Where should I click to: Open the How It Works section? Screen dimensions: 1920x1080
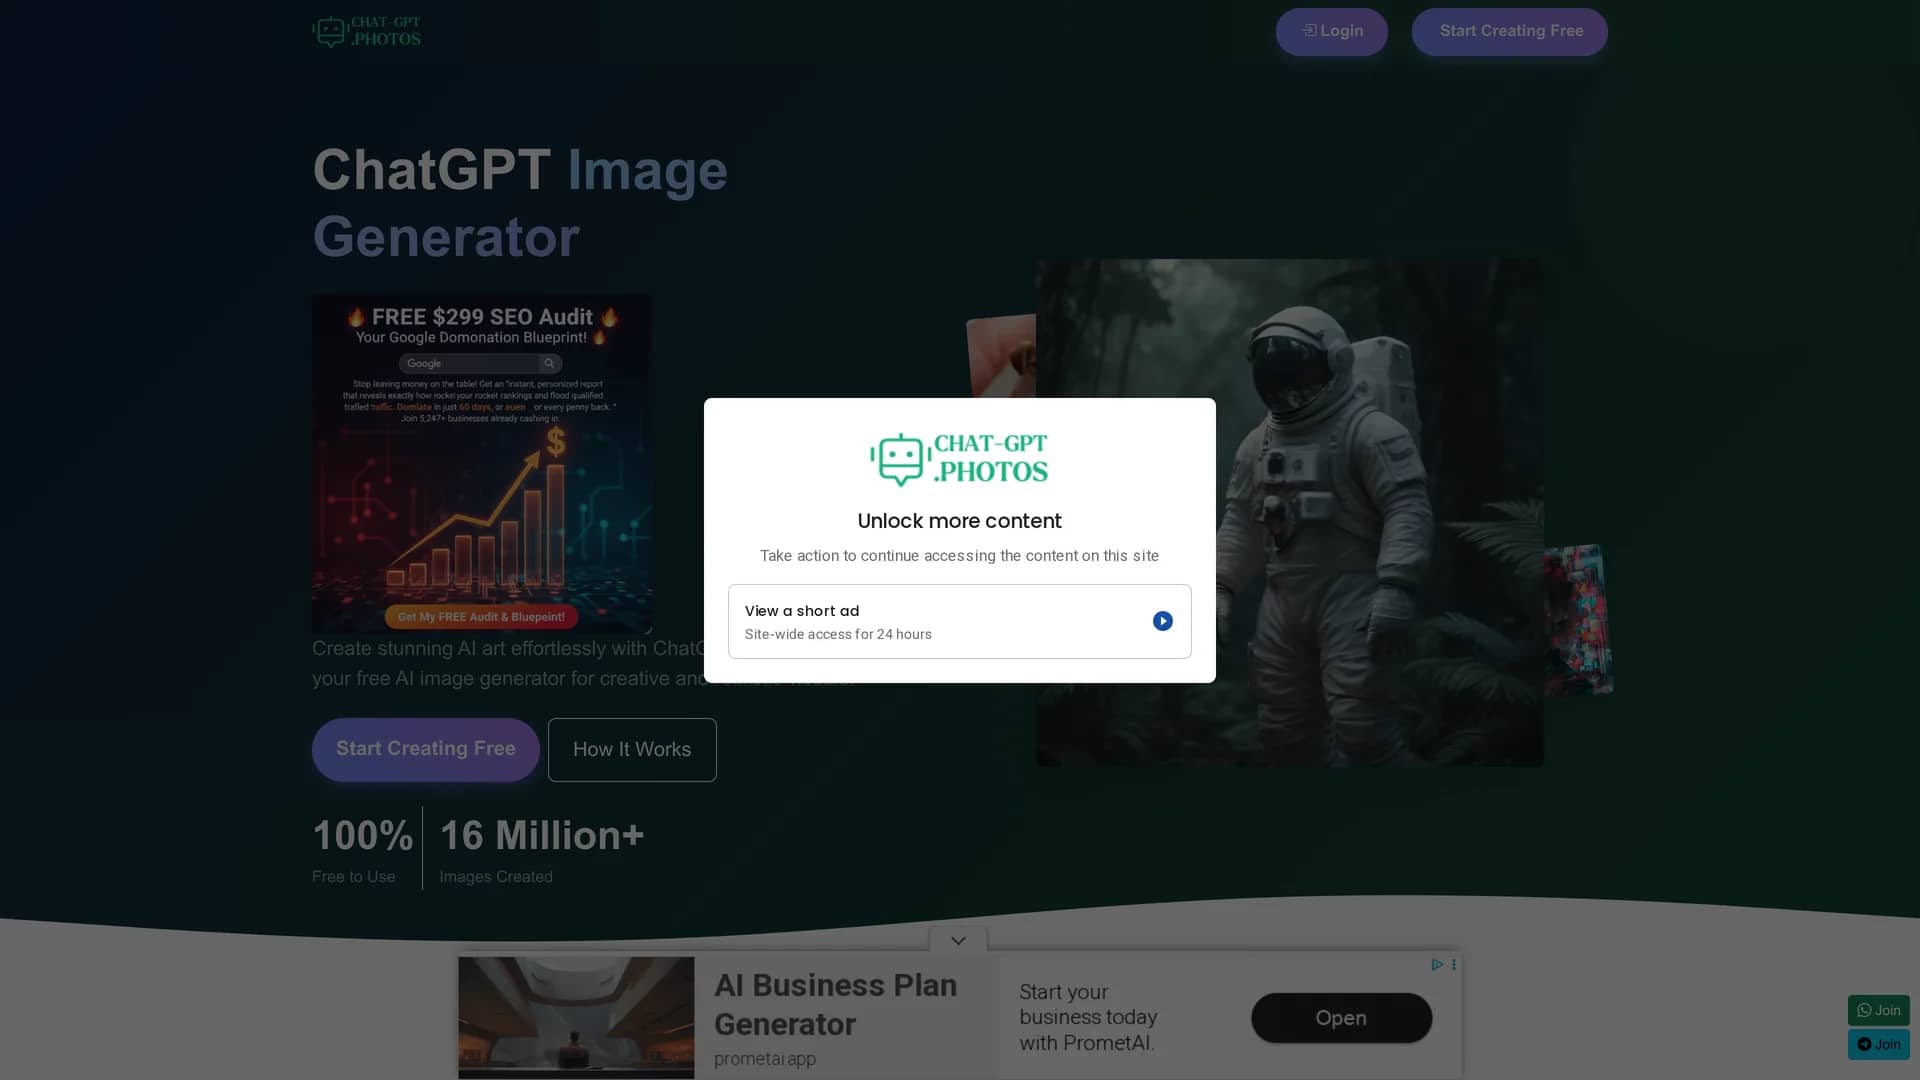pos(632,749)
